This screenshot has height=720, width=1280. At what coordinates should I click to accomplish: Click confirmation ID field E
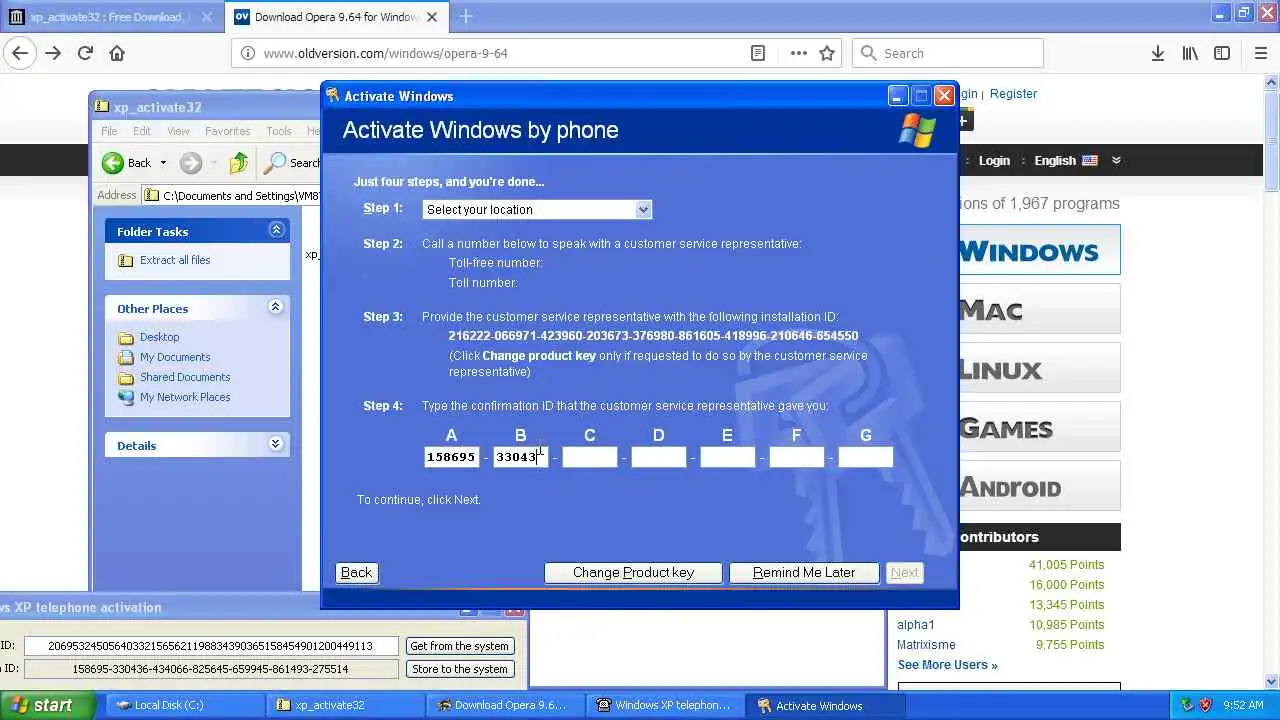[727, 457]
